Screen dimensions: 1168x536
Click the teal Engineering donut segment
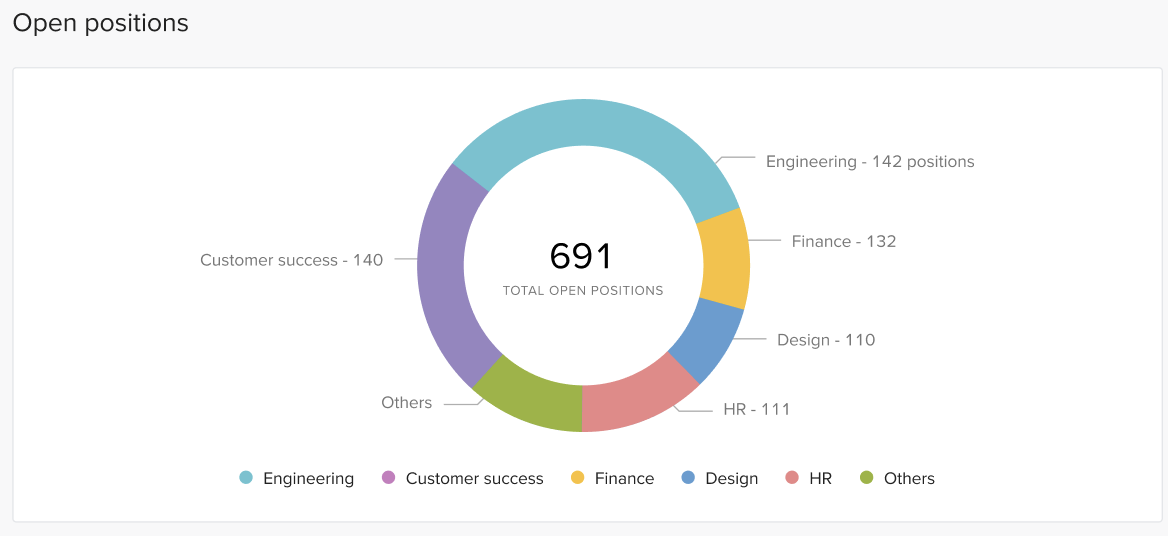point(600,124)
